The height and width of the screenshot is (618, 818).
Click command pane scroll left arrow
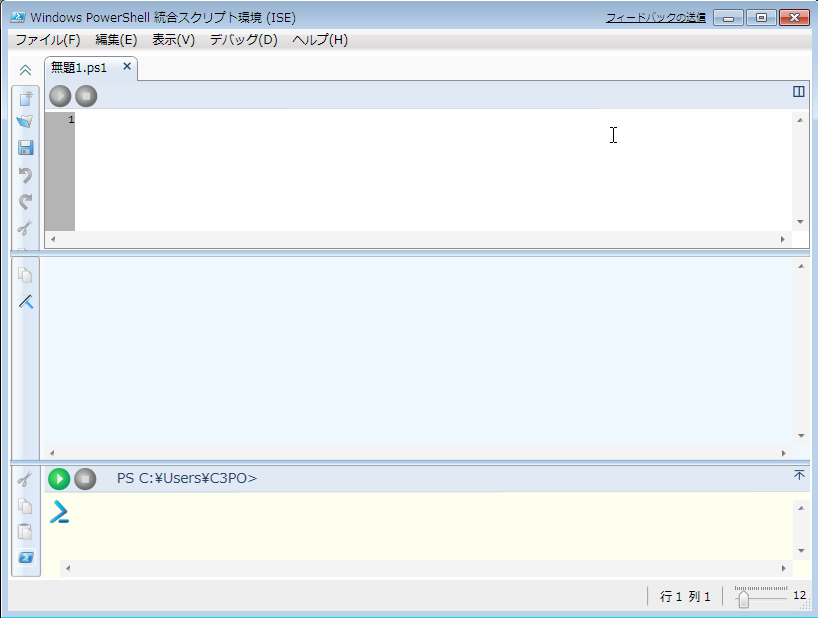68,568
